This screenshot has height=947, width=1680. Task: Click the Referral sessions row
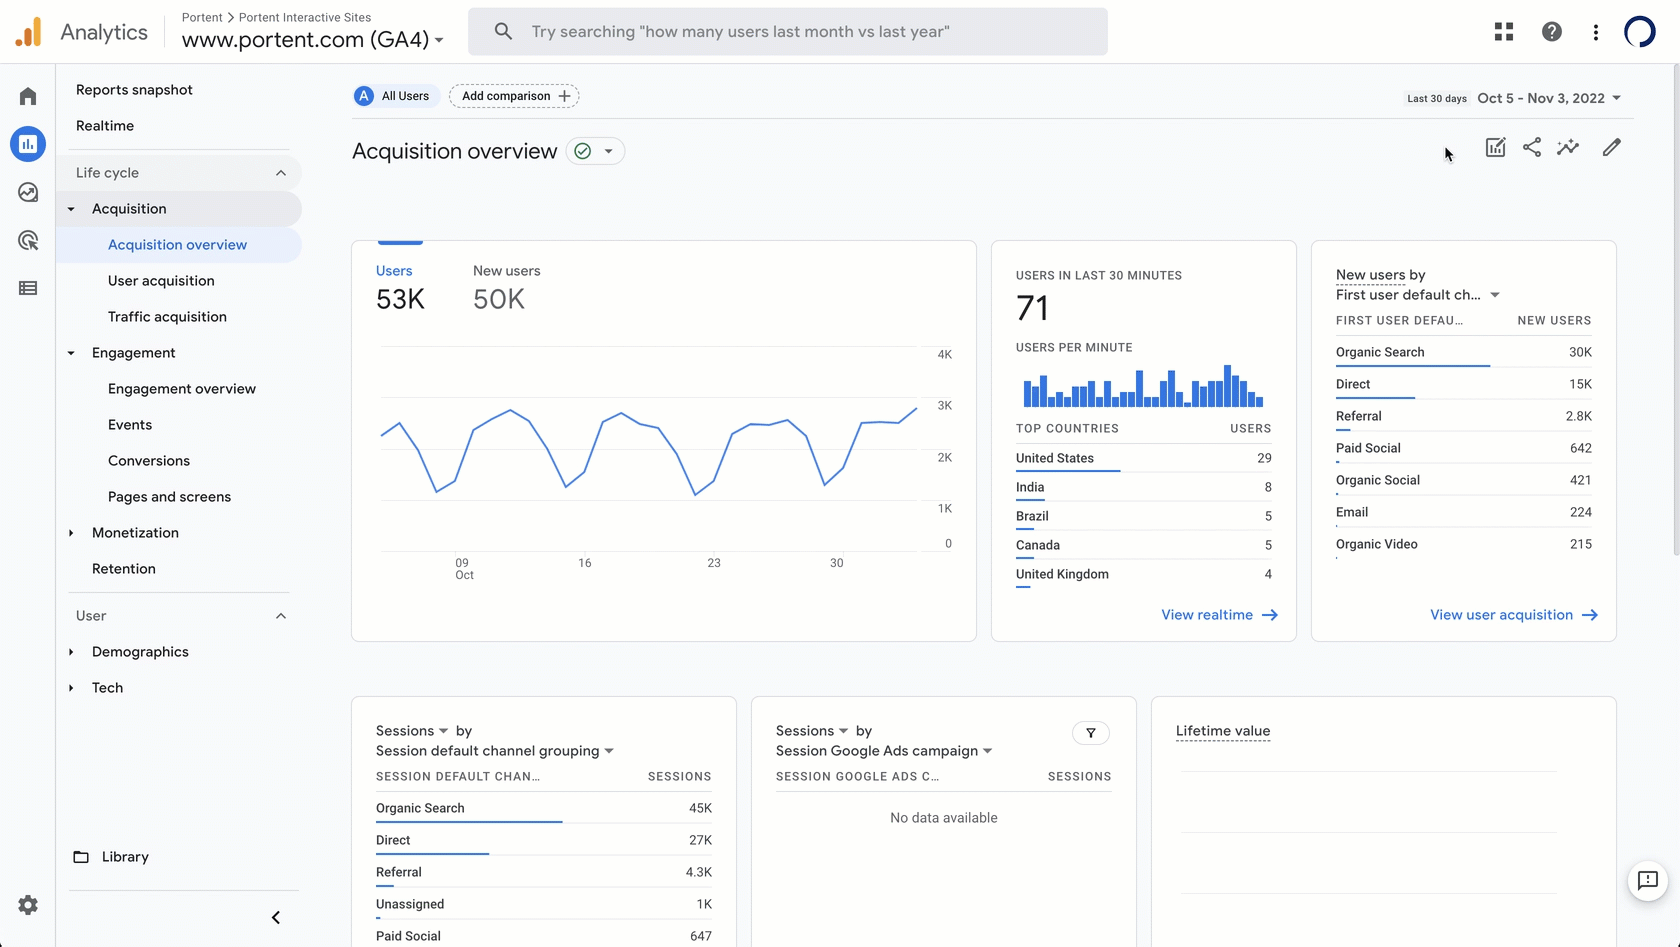click(x=544, y=872)
